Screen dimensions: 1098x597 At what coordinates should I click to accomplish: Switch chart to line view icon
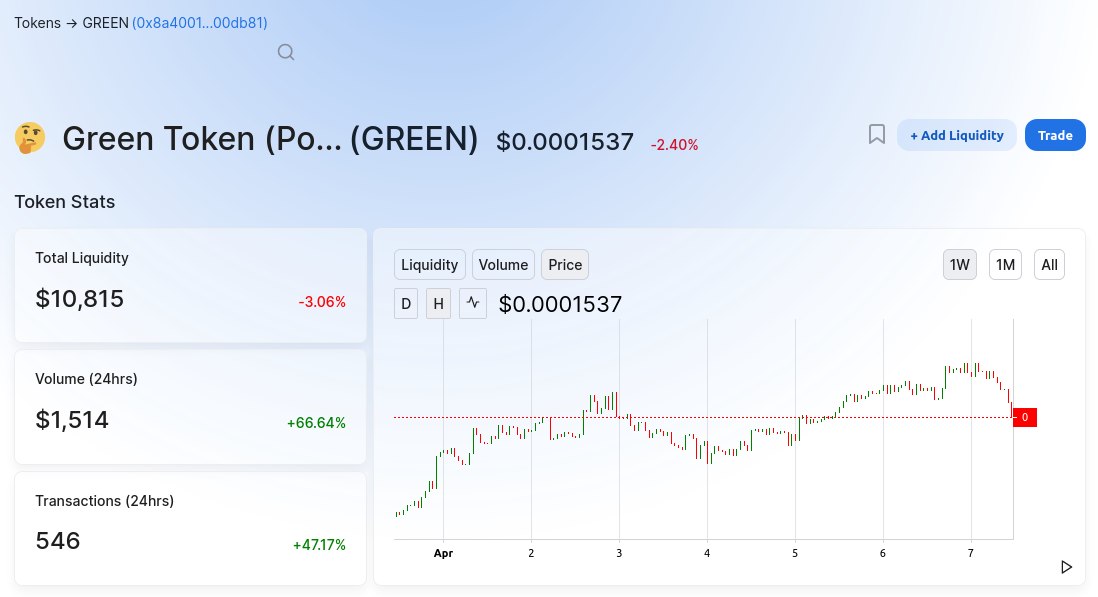(473, 304)
